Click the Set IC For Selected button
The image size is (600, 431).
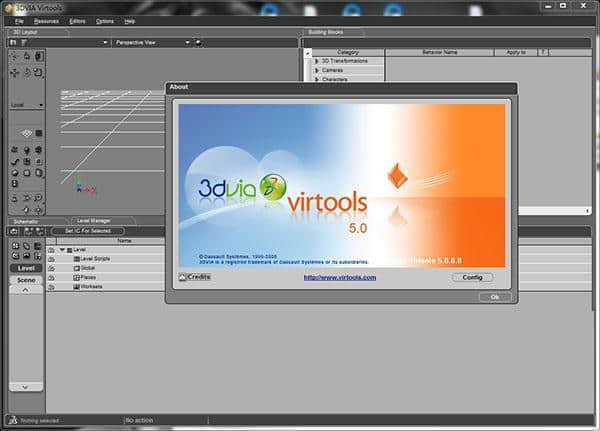[x=86, y=231]
